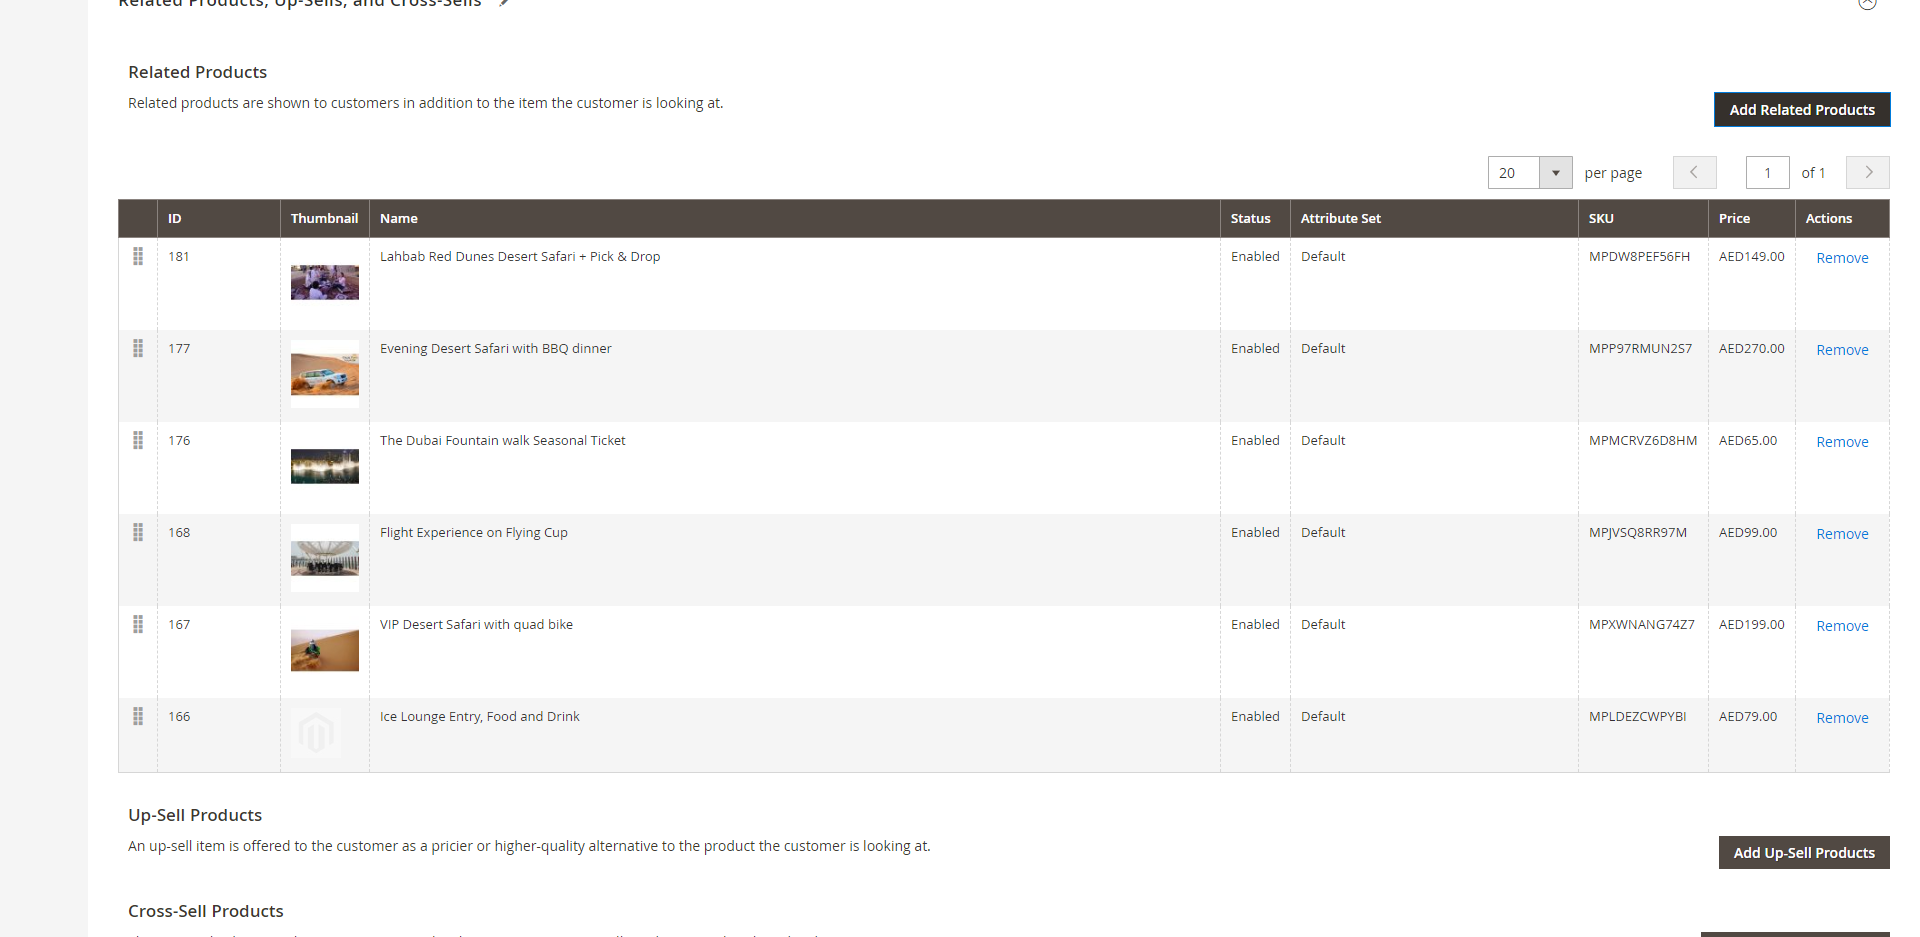Click drag handle icon for product 167
This screenshot has width=1920, height=937.
coord(138,624)
